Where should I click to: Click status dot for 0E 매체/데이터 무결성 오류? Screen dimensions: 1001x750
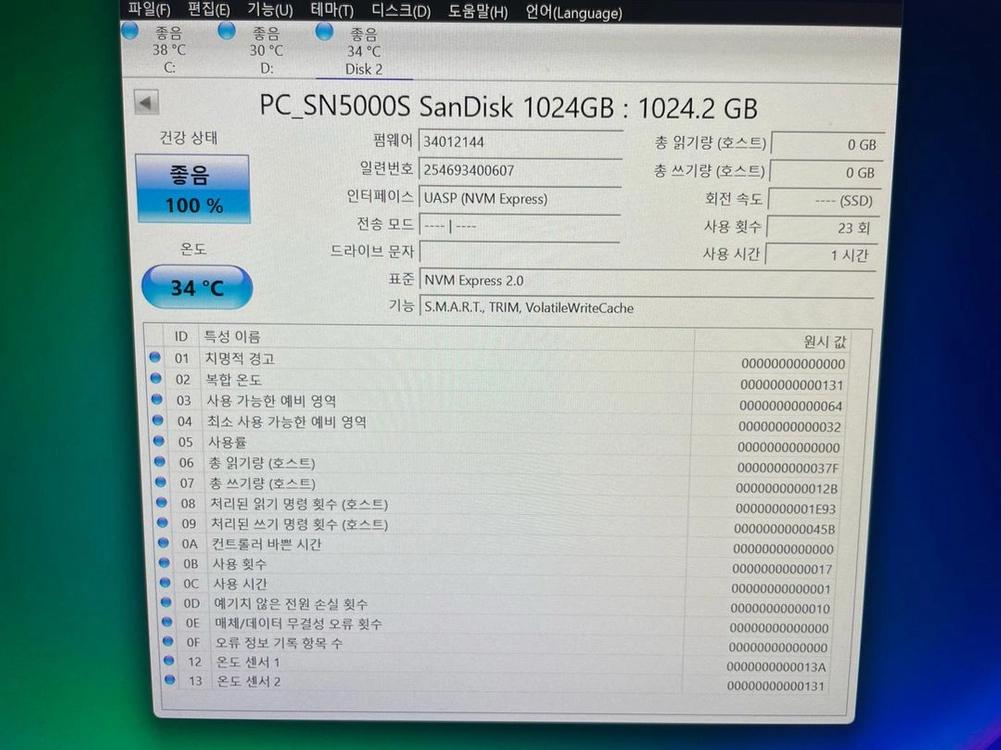pos(167,622)
